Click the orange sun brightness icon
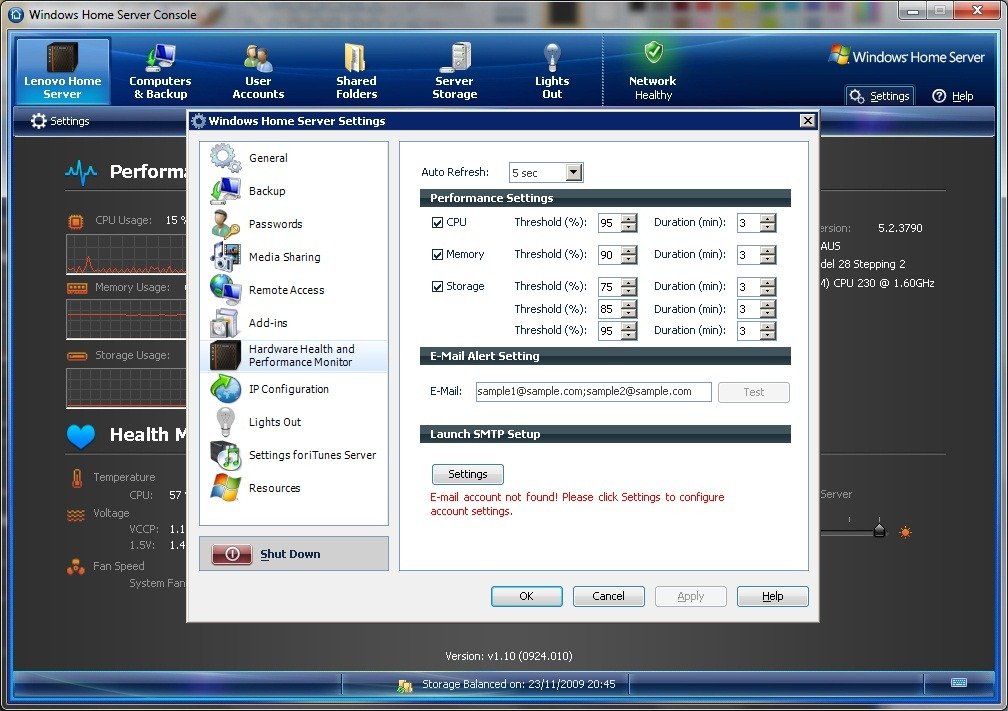This screenshot has width=1008, height=711. click(905, 532)
